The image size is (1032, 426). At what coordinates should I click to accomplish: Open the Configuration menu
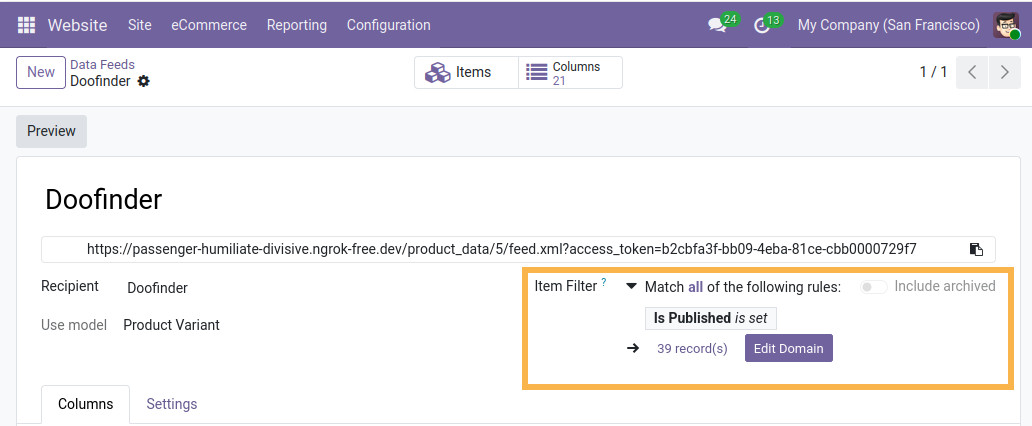click(x=388, y=25)
